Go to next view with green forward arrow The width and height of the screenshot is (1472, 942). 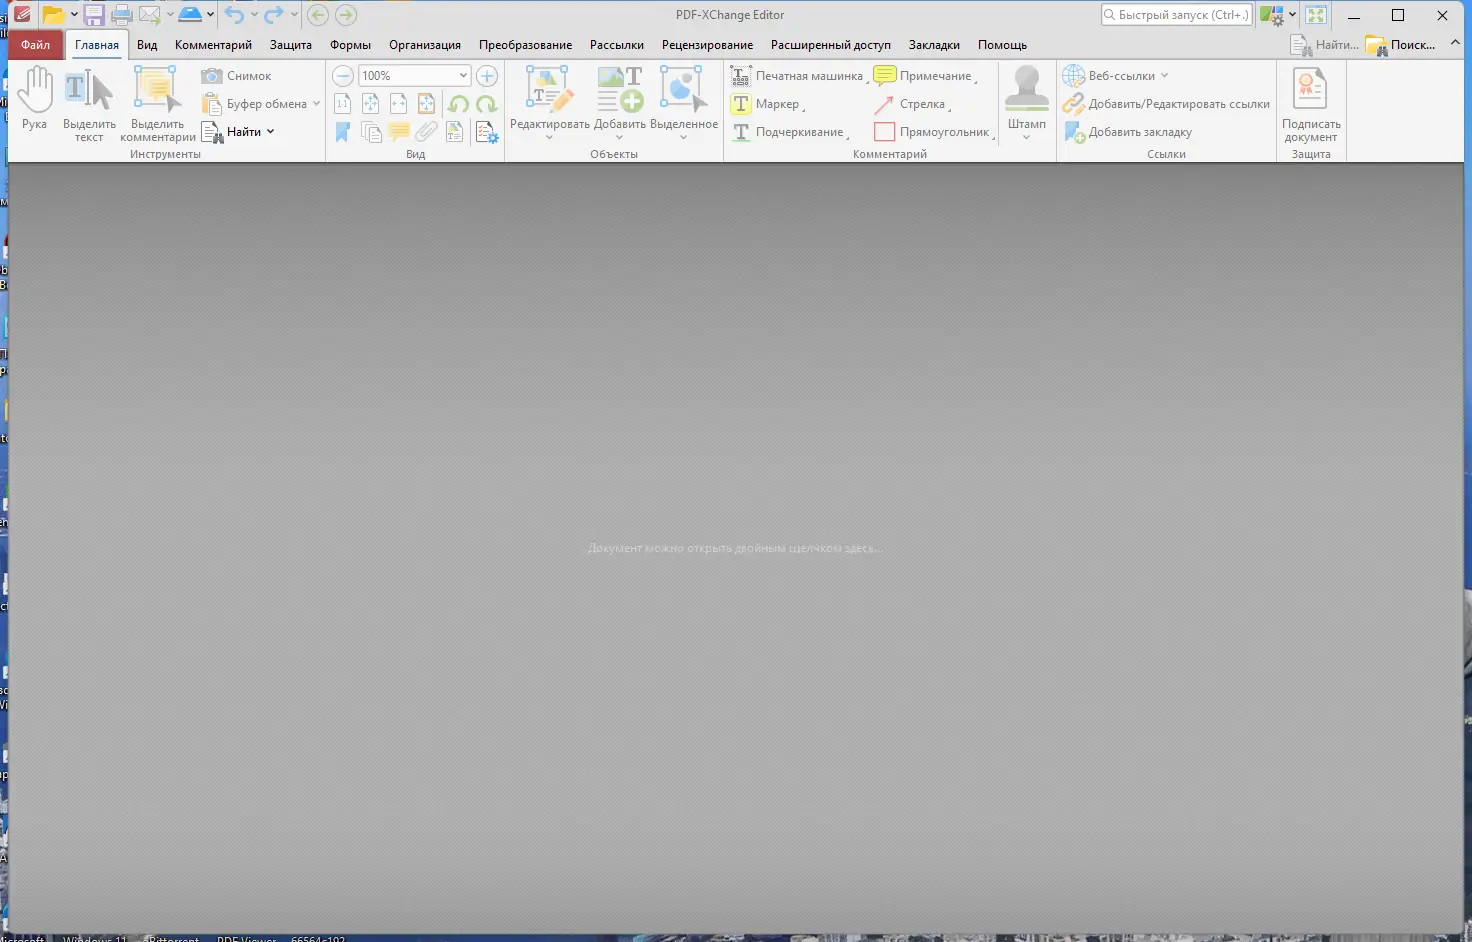(346, 15)
